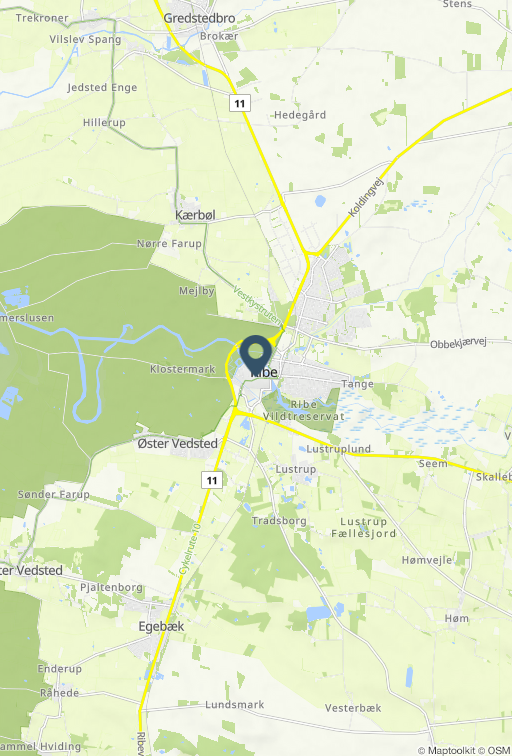Click the Hedegård place label
512x756 pixels.
point(300,115)
